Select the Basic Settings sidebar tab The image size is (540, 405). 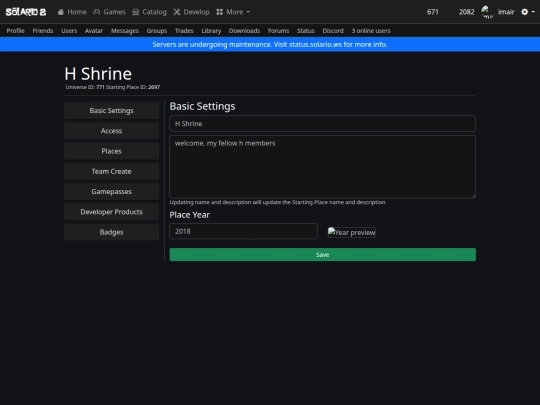(x=111, y=111)
